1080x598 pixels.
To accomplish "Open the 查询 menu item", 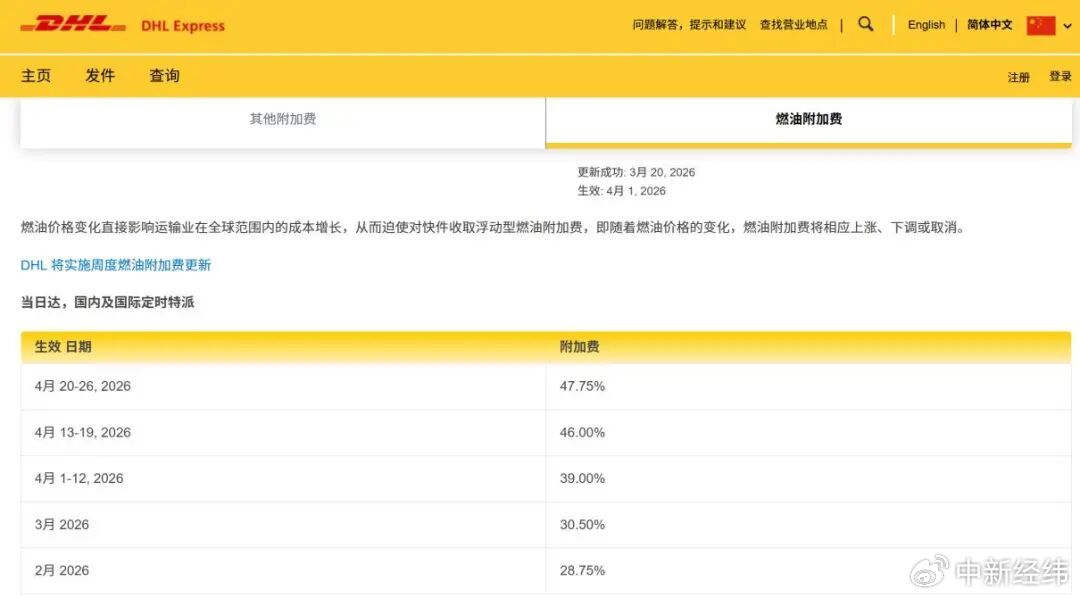I will (x=165, y=76).
